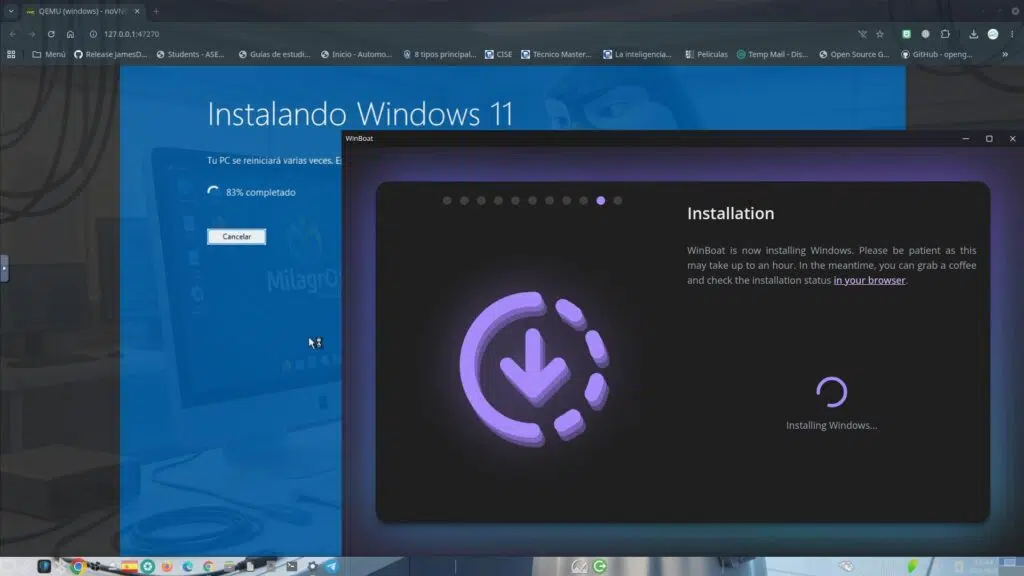Image resolution: width=1024 pixels, height=576 pixels.
Task: Click the green shield extension icon
Action: 906,34
